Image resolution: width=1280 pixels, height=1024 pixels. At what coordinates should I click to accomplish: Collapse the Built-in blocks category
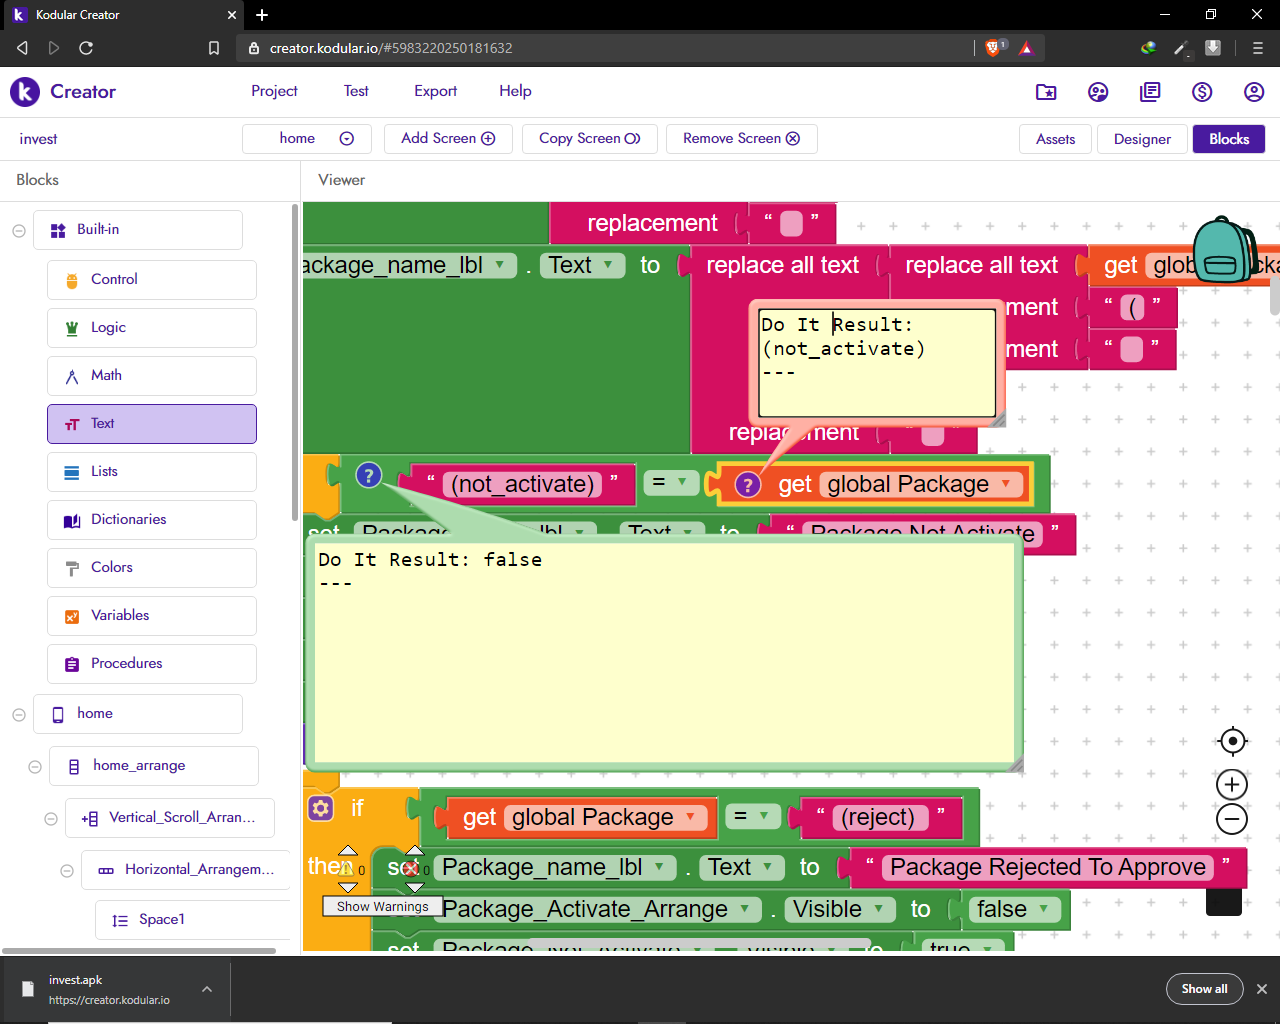pos(19,230)
